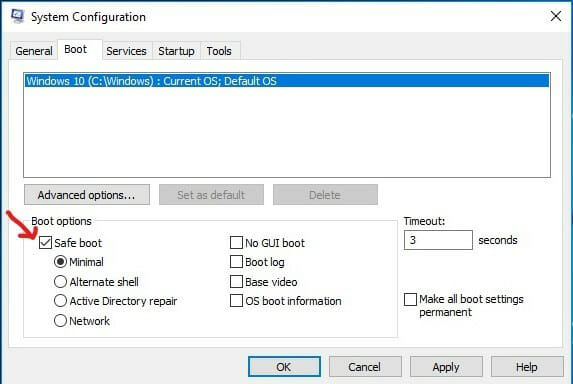The image size is (573, 384).
Task: Select the Minimal radio button
Action: click(x=60, y=262)
